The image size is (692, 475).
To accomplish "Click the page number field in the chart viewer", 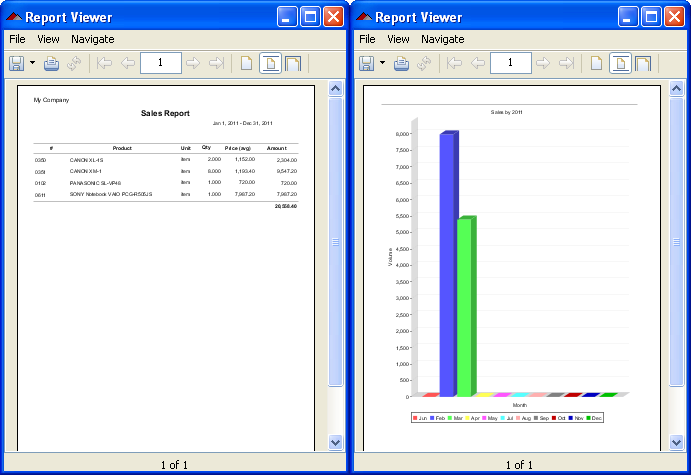I will [510, 64].
